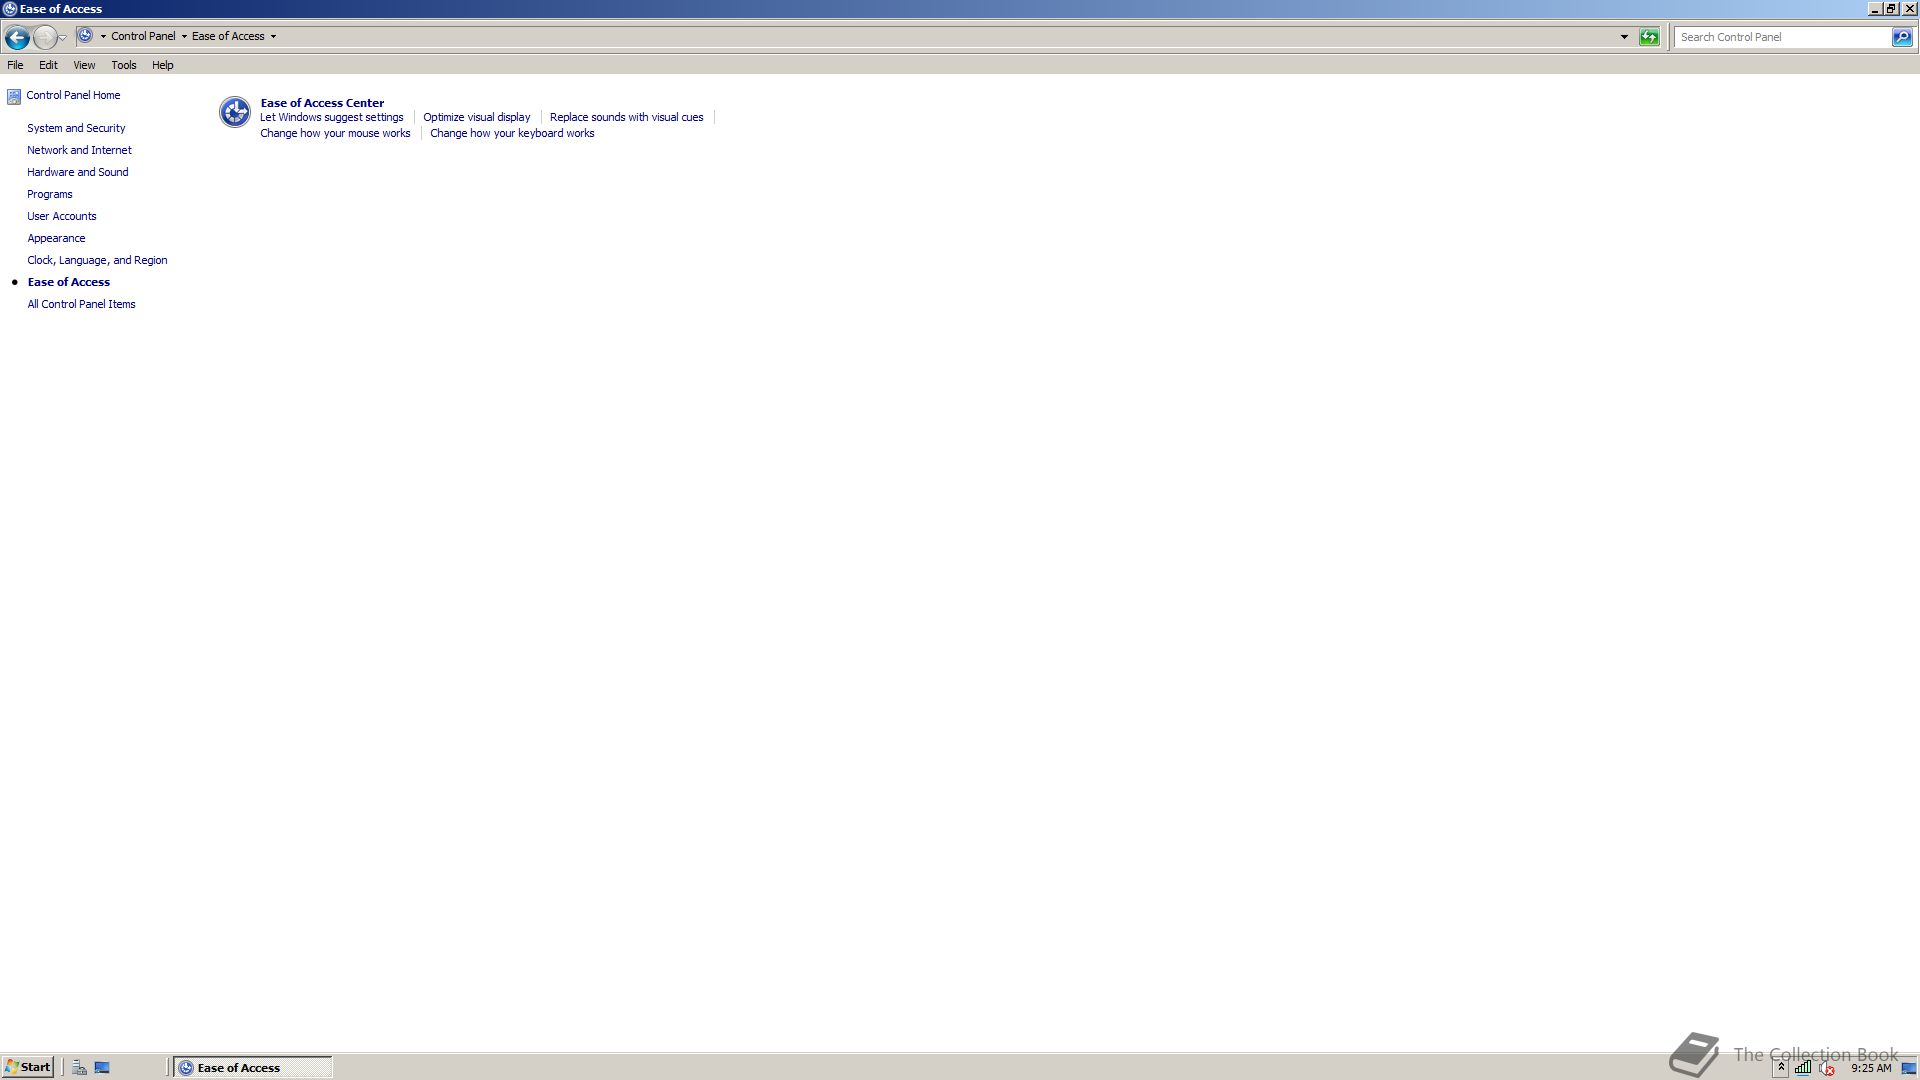
Task: Select Ease of Access in sidebar
Action: pyautogui.click(x=69, y=282)
